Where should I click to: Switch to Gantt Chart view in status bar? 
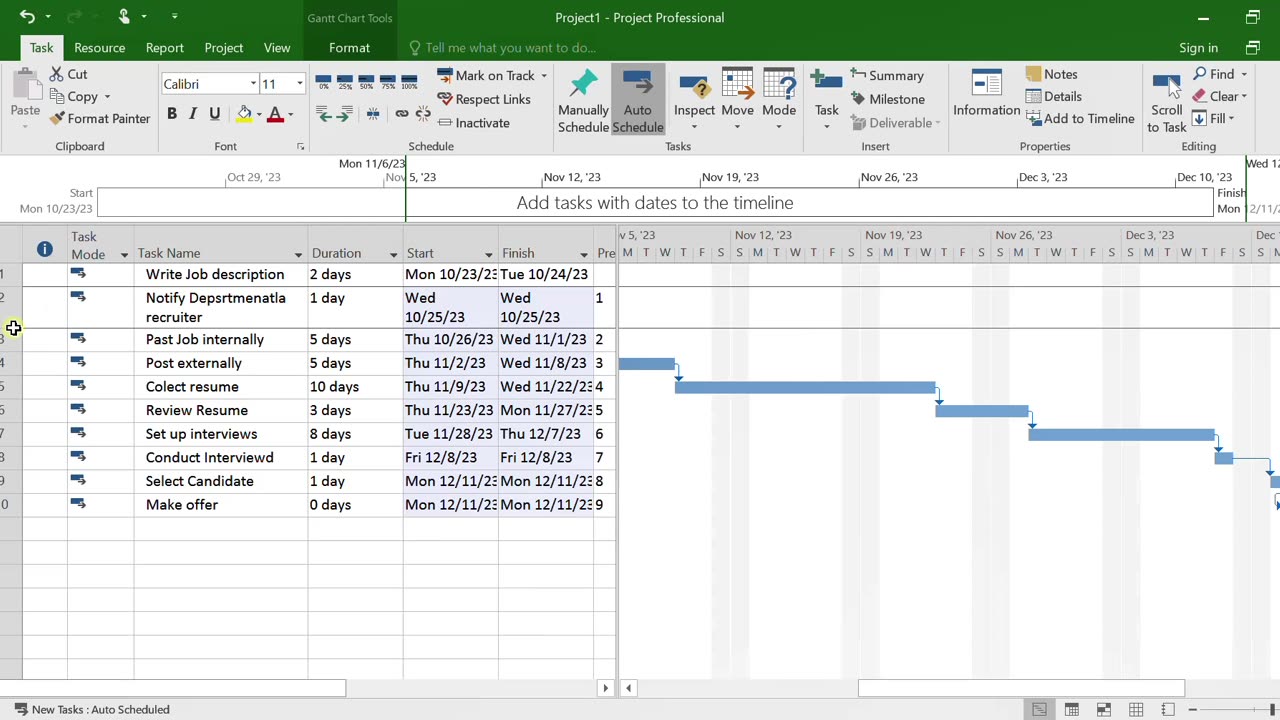1040,710
